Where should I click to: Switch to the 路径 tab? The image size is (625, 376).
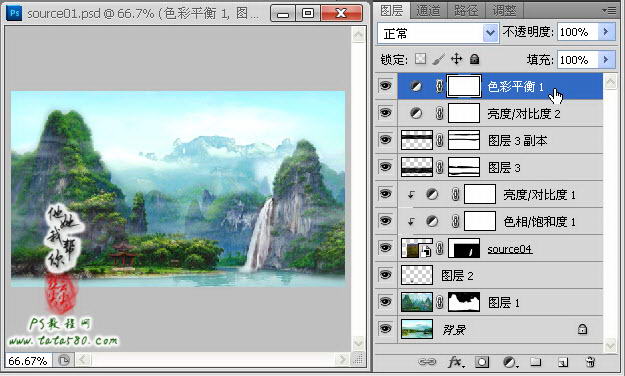tap(466, 10)
